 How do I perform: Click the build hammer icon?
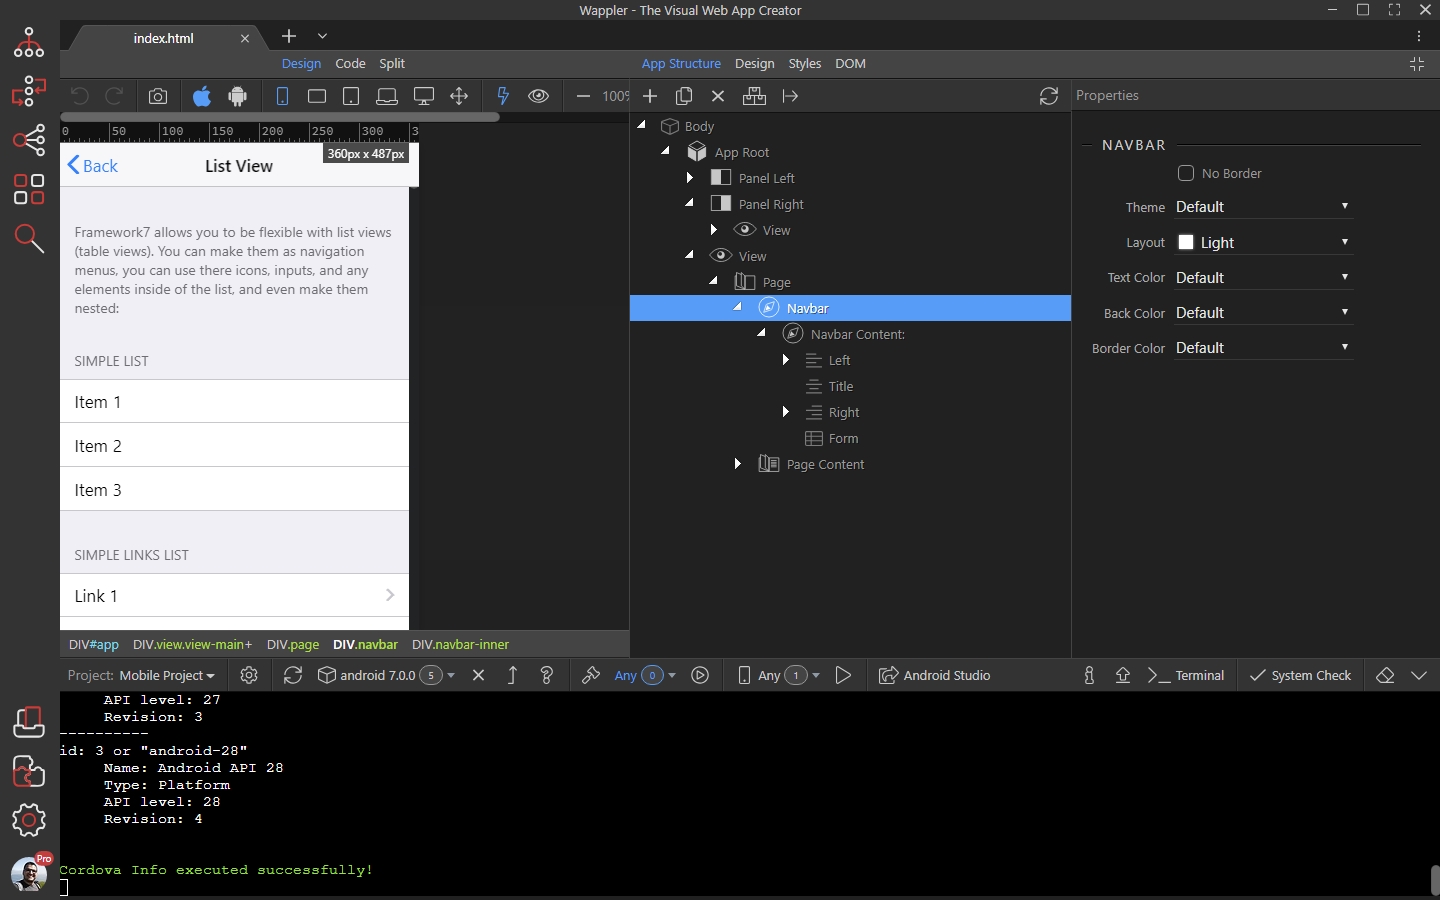click(591, 675)
